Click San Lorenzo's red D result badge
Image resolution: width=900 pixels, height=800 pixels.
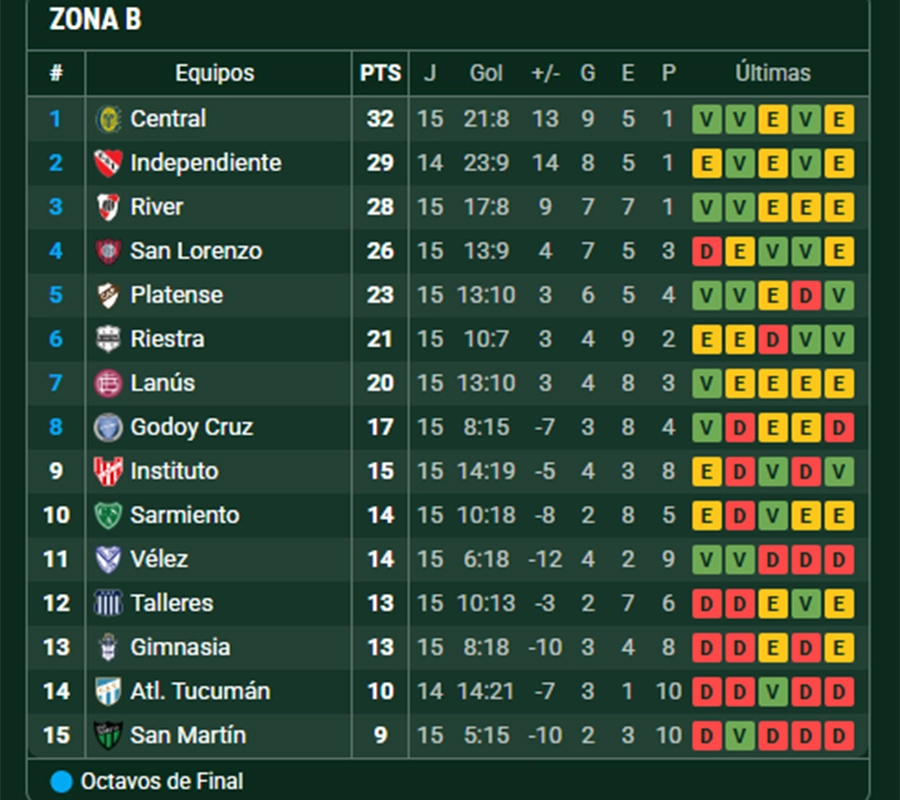coord(707,251)
